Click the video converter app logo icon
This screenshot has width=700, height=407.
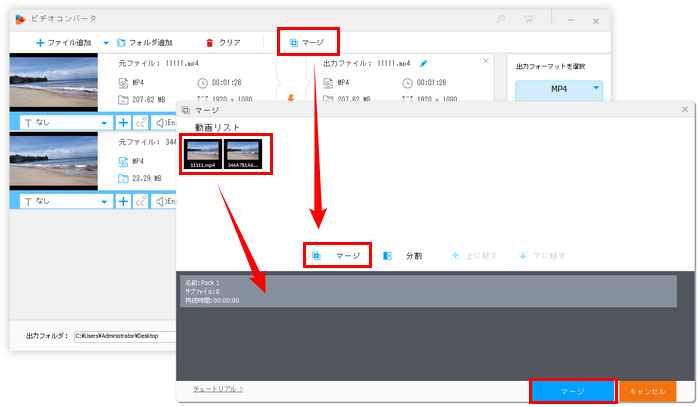click(20, 19)
